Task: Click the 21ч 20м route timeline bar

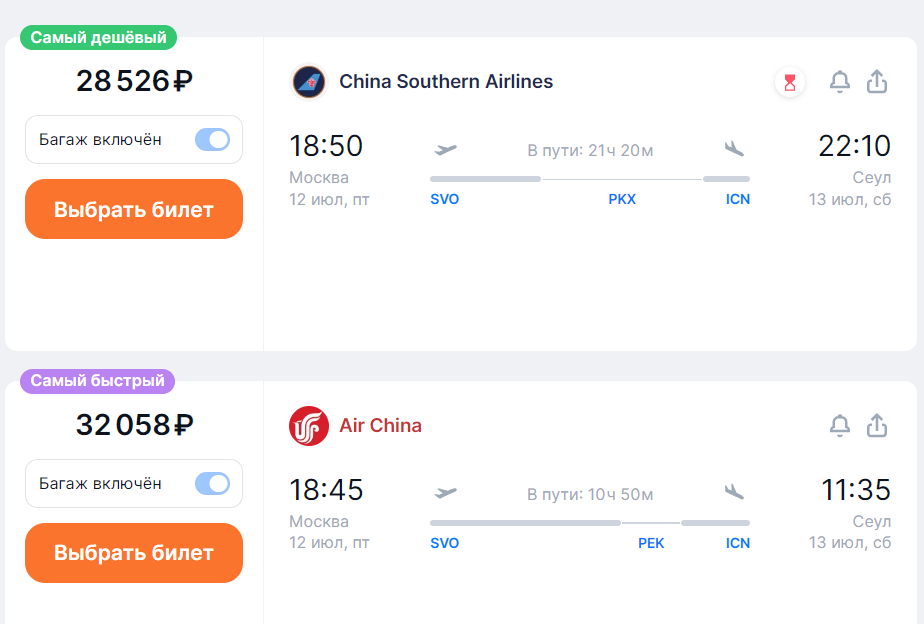Action: (589, 179)
